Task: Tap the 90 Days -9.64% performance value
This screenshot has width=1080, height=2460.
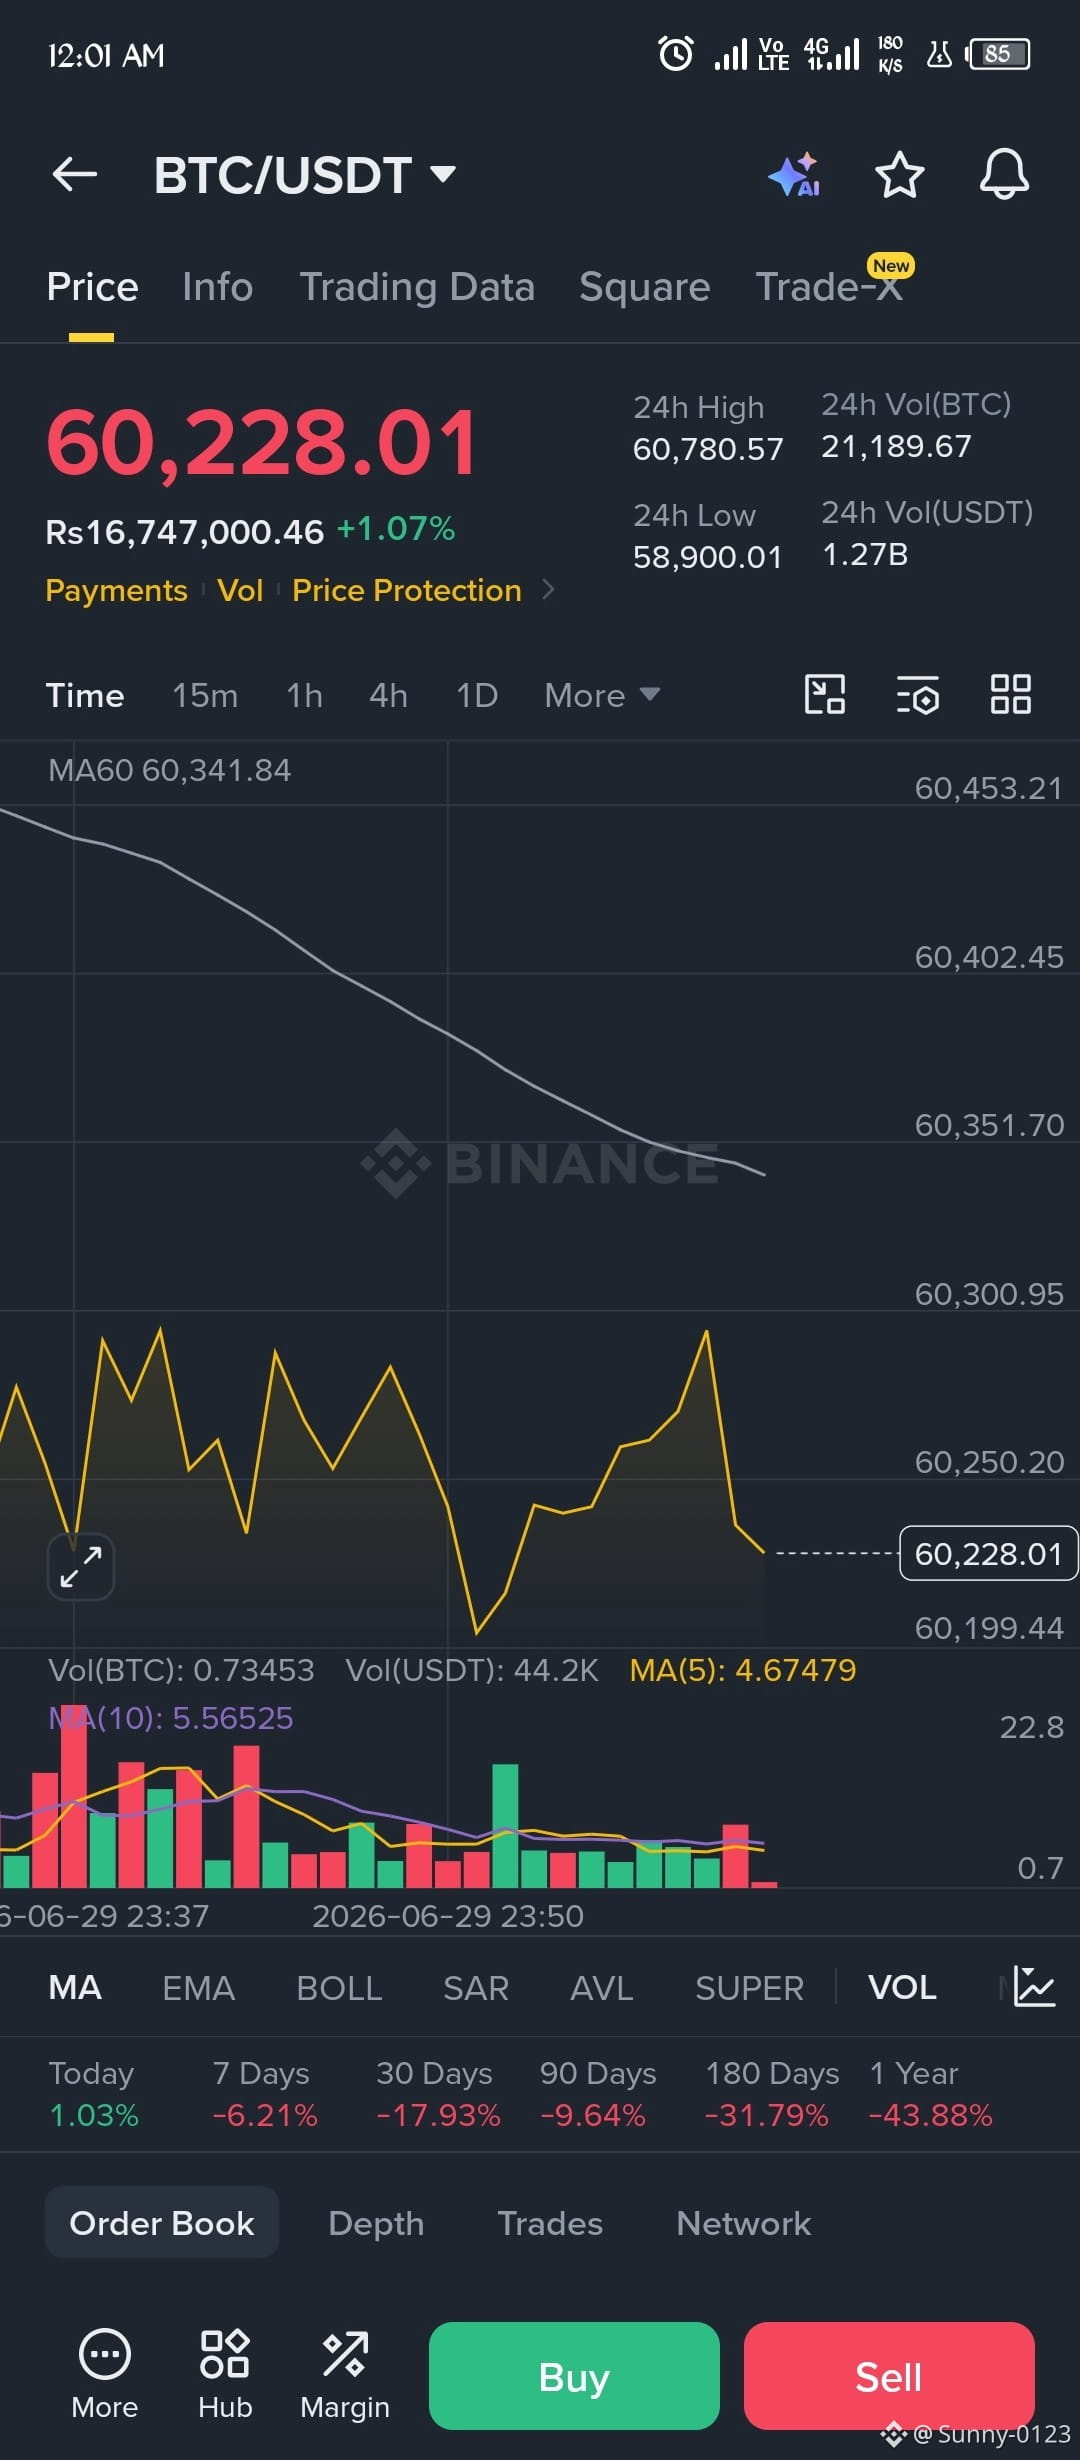Action: (x=593, y=2115)
